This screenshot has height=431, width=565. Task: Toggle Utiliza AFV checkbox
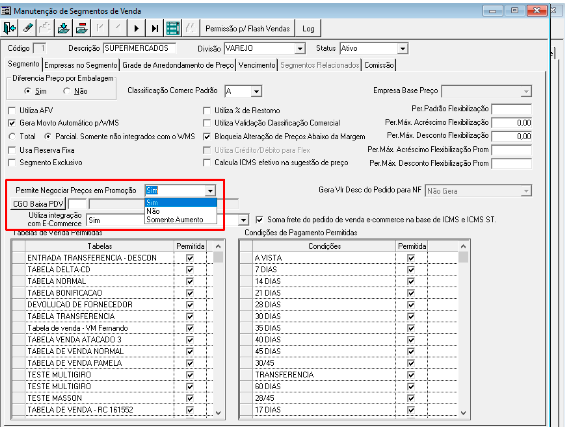pos(12,110)
